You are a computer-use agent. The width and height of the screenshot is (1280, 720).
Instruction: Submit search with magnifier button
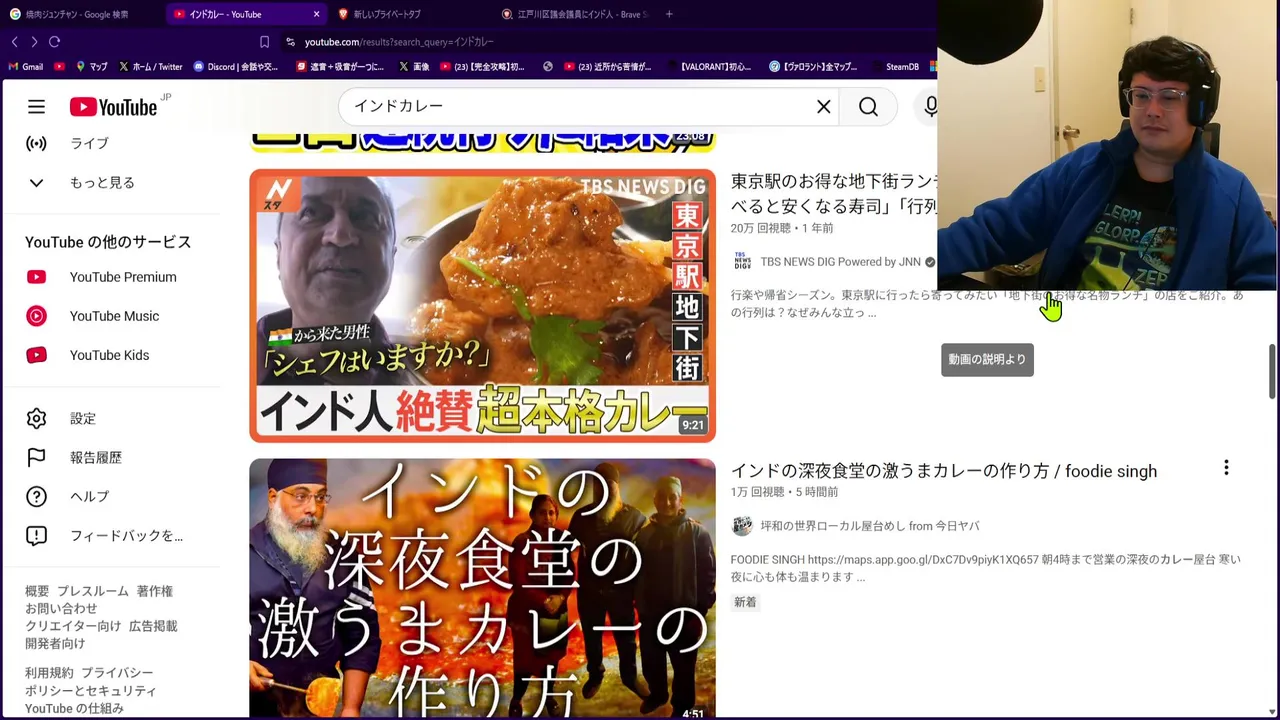[868, 106]
